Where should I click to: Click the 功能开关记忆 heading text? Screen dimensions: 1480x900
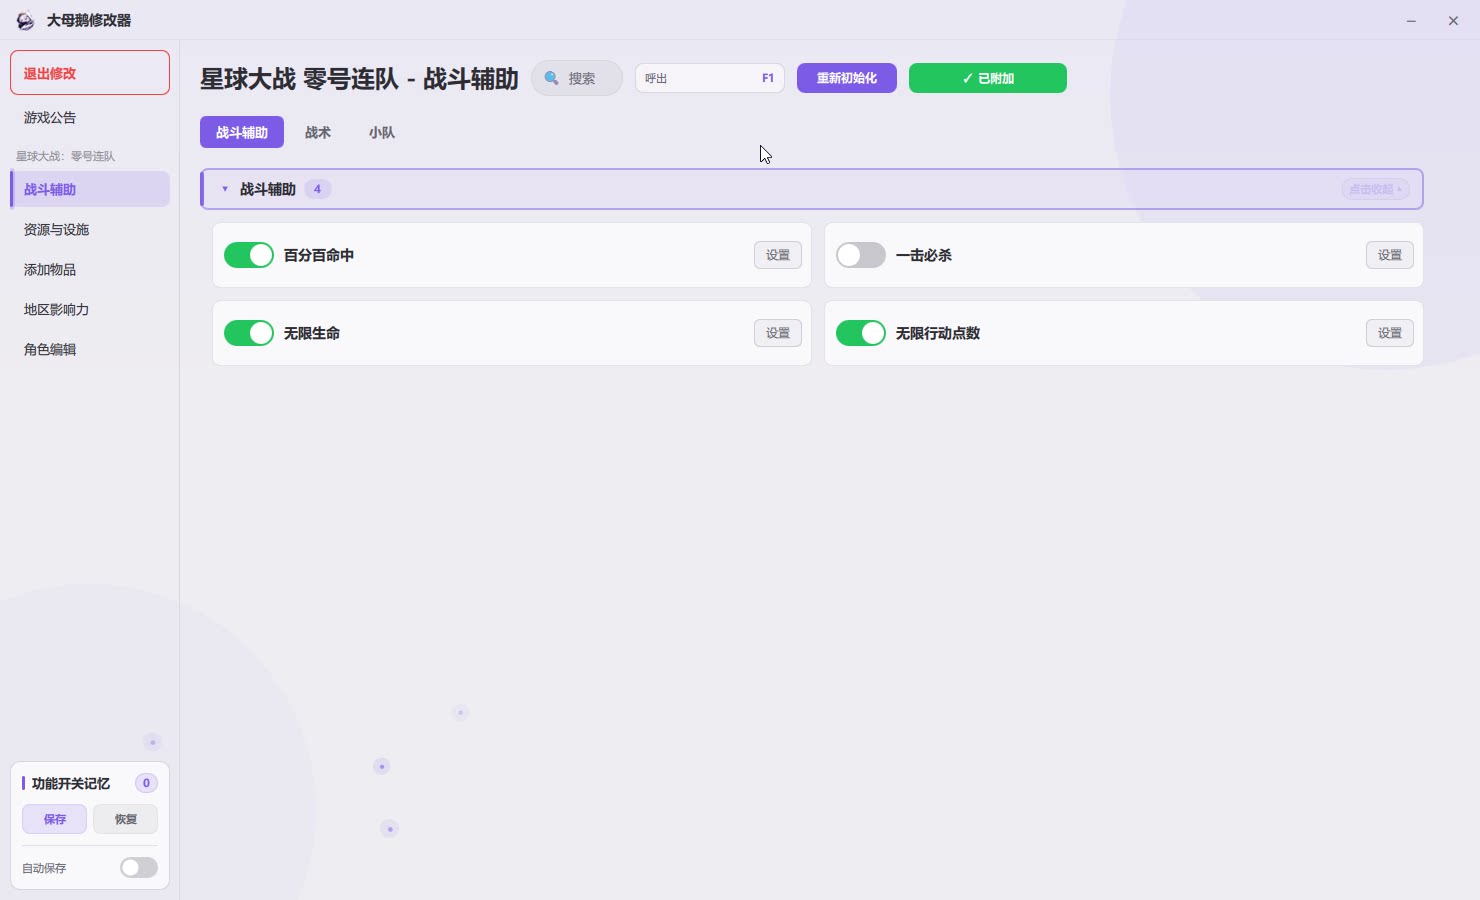click(71, 783)
